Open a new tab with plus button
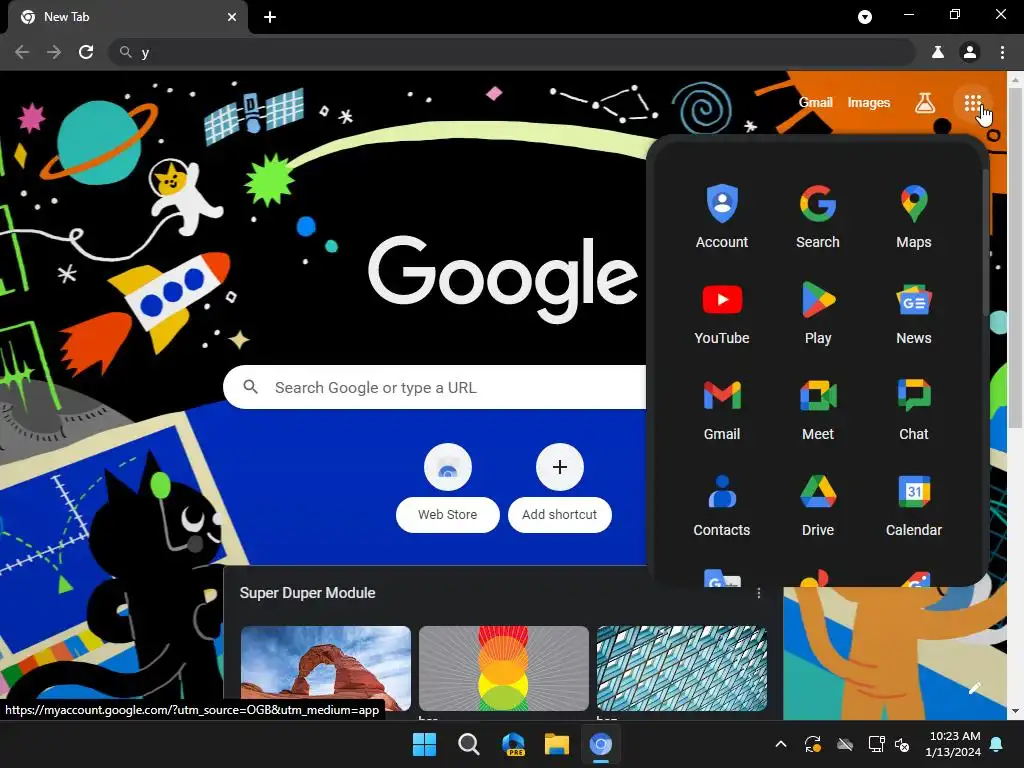The width and height of the screenshot is (1024, 768). click(x=270, y=17)
